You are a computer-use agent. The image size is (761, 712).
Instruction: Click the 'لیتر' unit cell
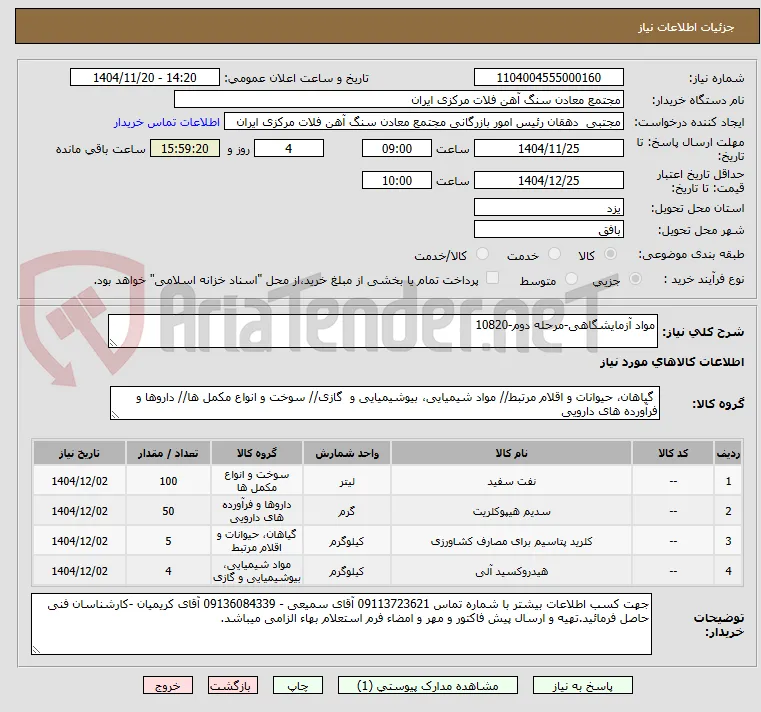tap(347, 481)
